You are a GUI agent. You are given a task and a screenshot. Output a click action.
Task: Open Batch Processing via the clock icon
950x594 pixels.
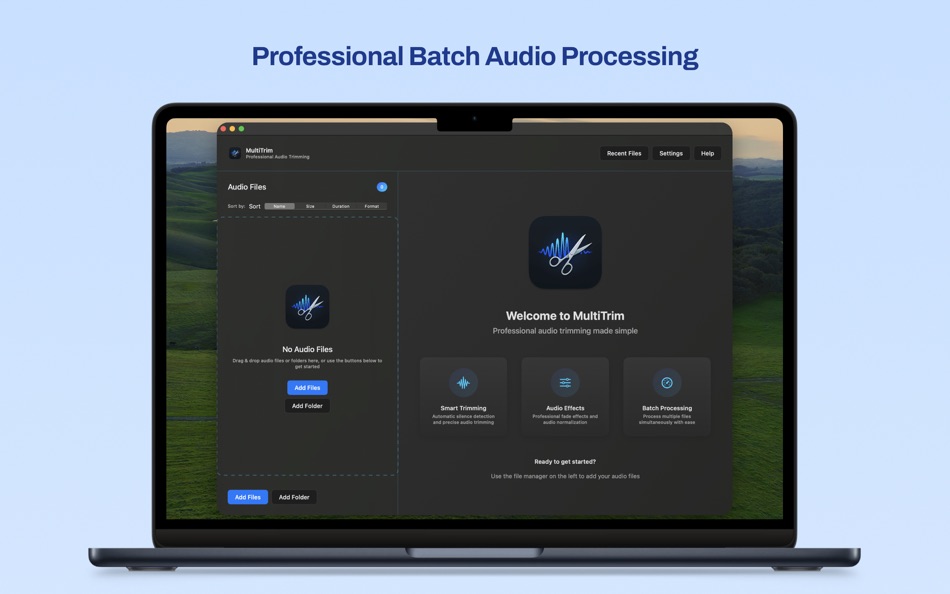(x=667, y=381)
